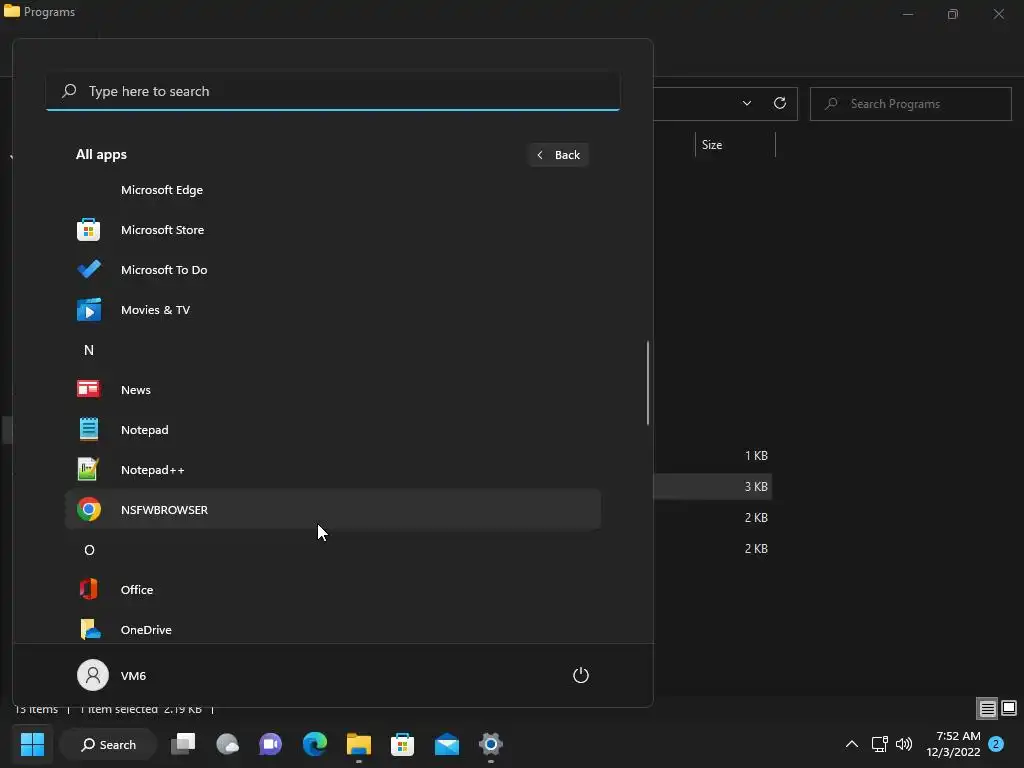Screen dimensions: 1024x768
Task: Click the VM6 user account avatar
Action: pyautogui.click(x=93, y=675)
